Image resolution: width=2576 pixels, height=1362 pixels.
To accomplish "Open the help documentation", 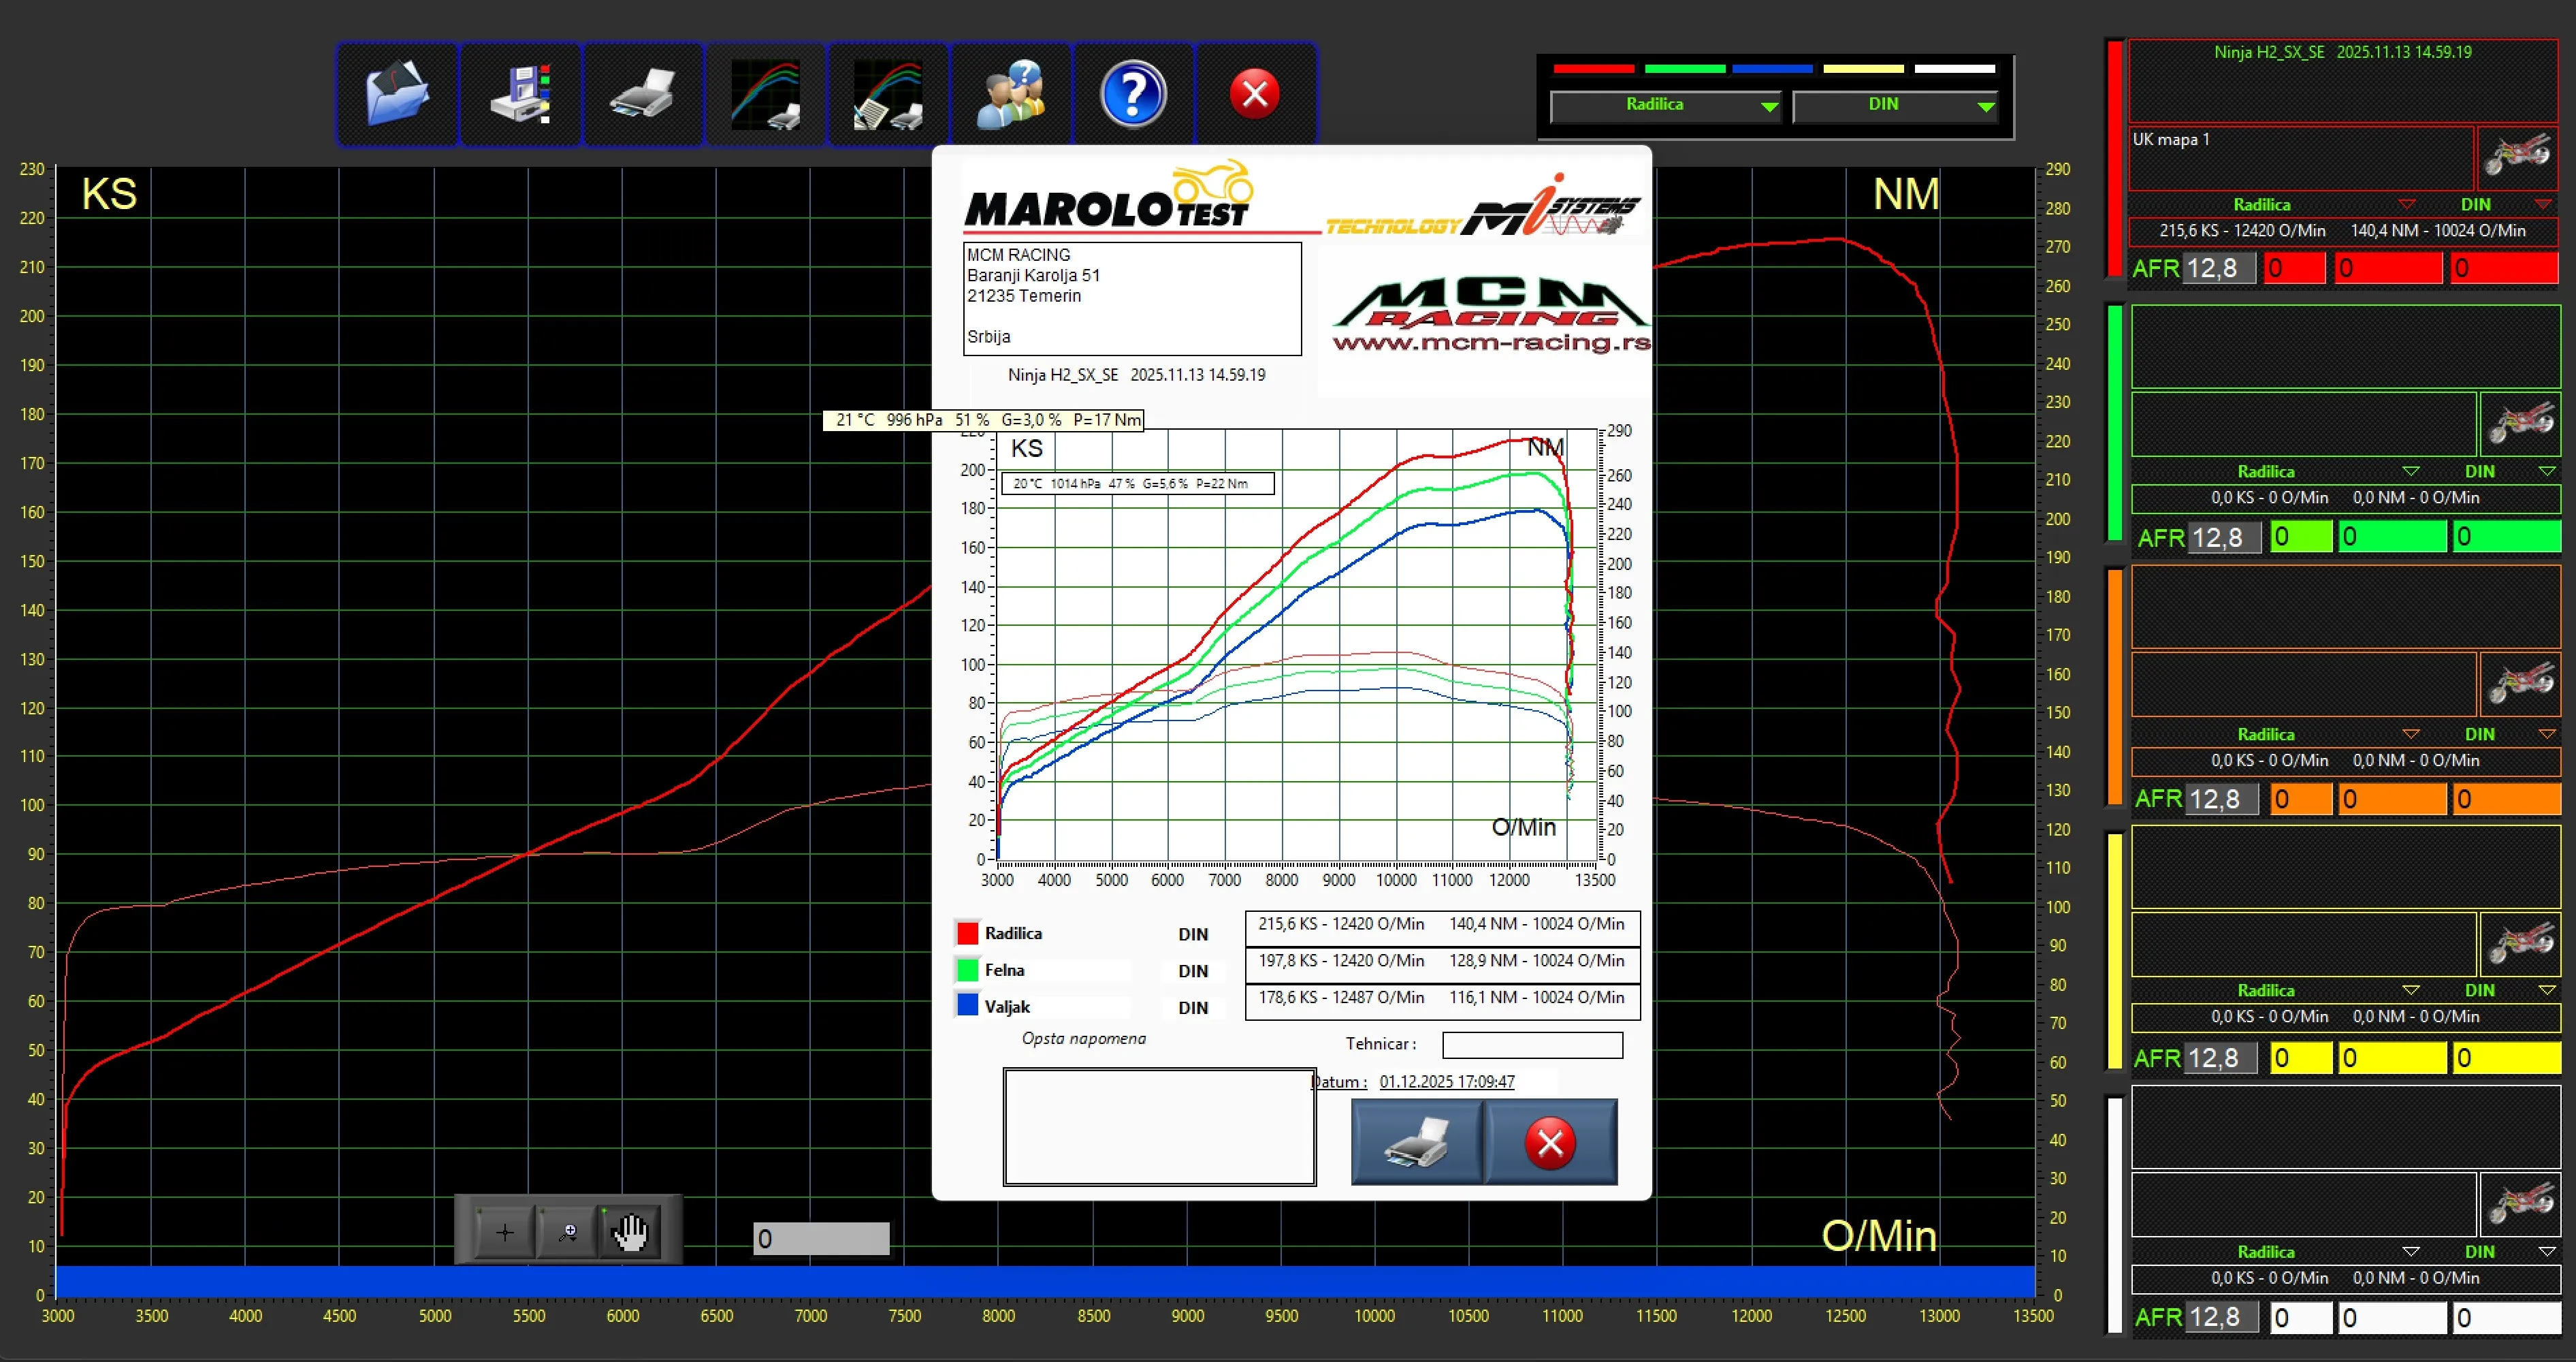I will pos(1133,93).
